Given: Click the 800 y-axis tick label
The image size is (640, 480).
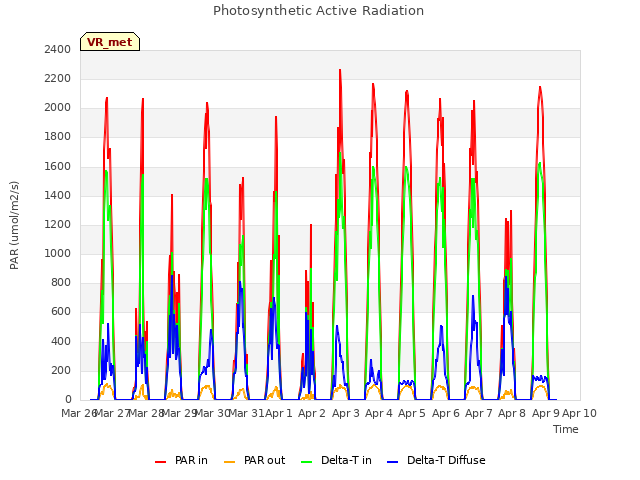Looking at the screenshot, I should (61, 282).
